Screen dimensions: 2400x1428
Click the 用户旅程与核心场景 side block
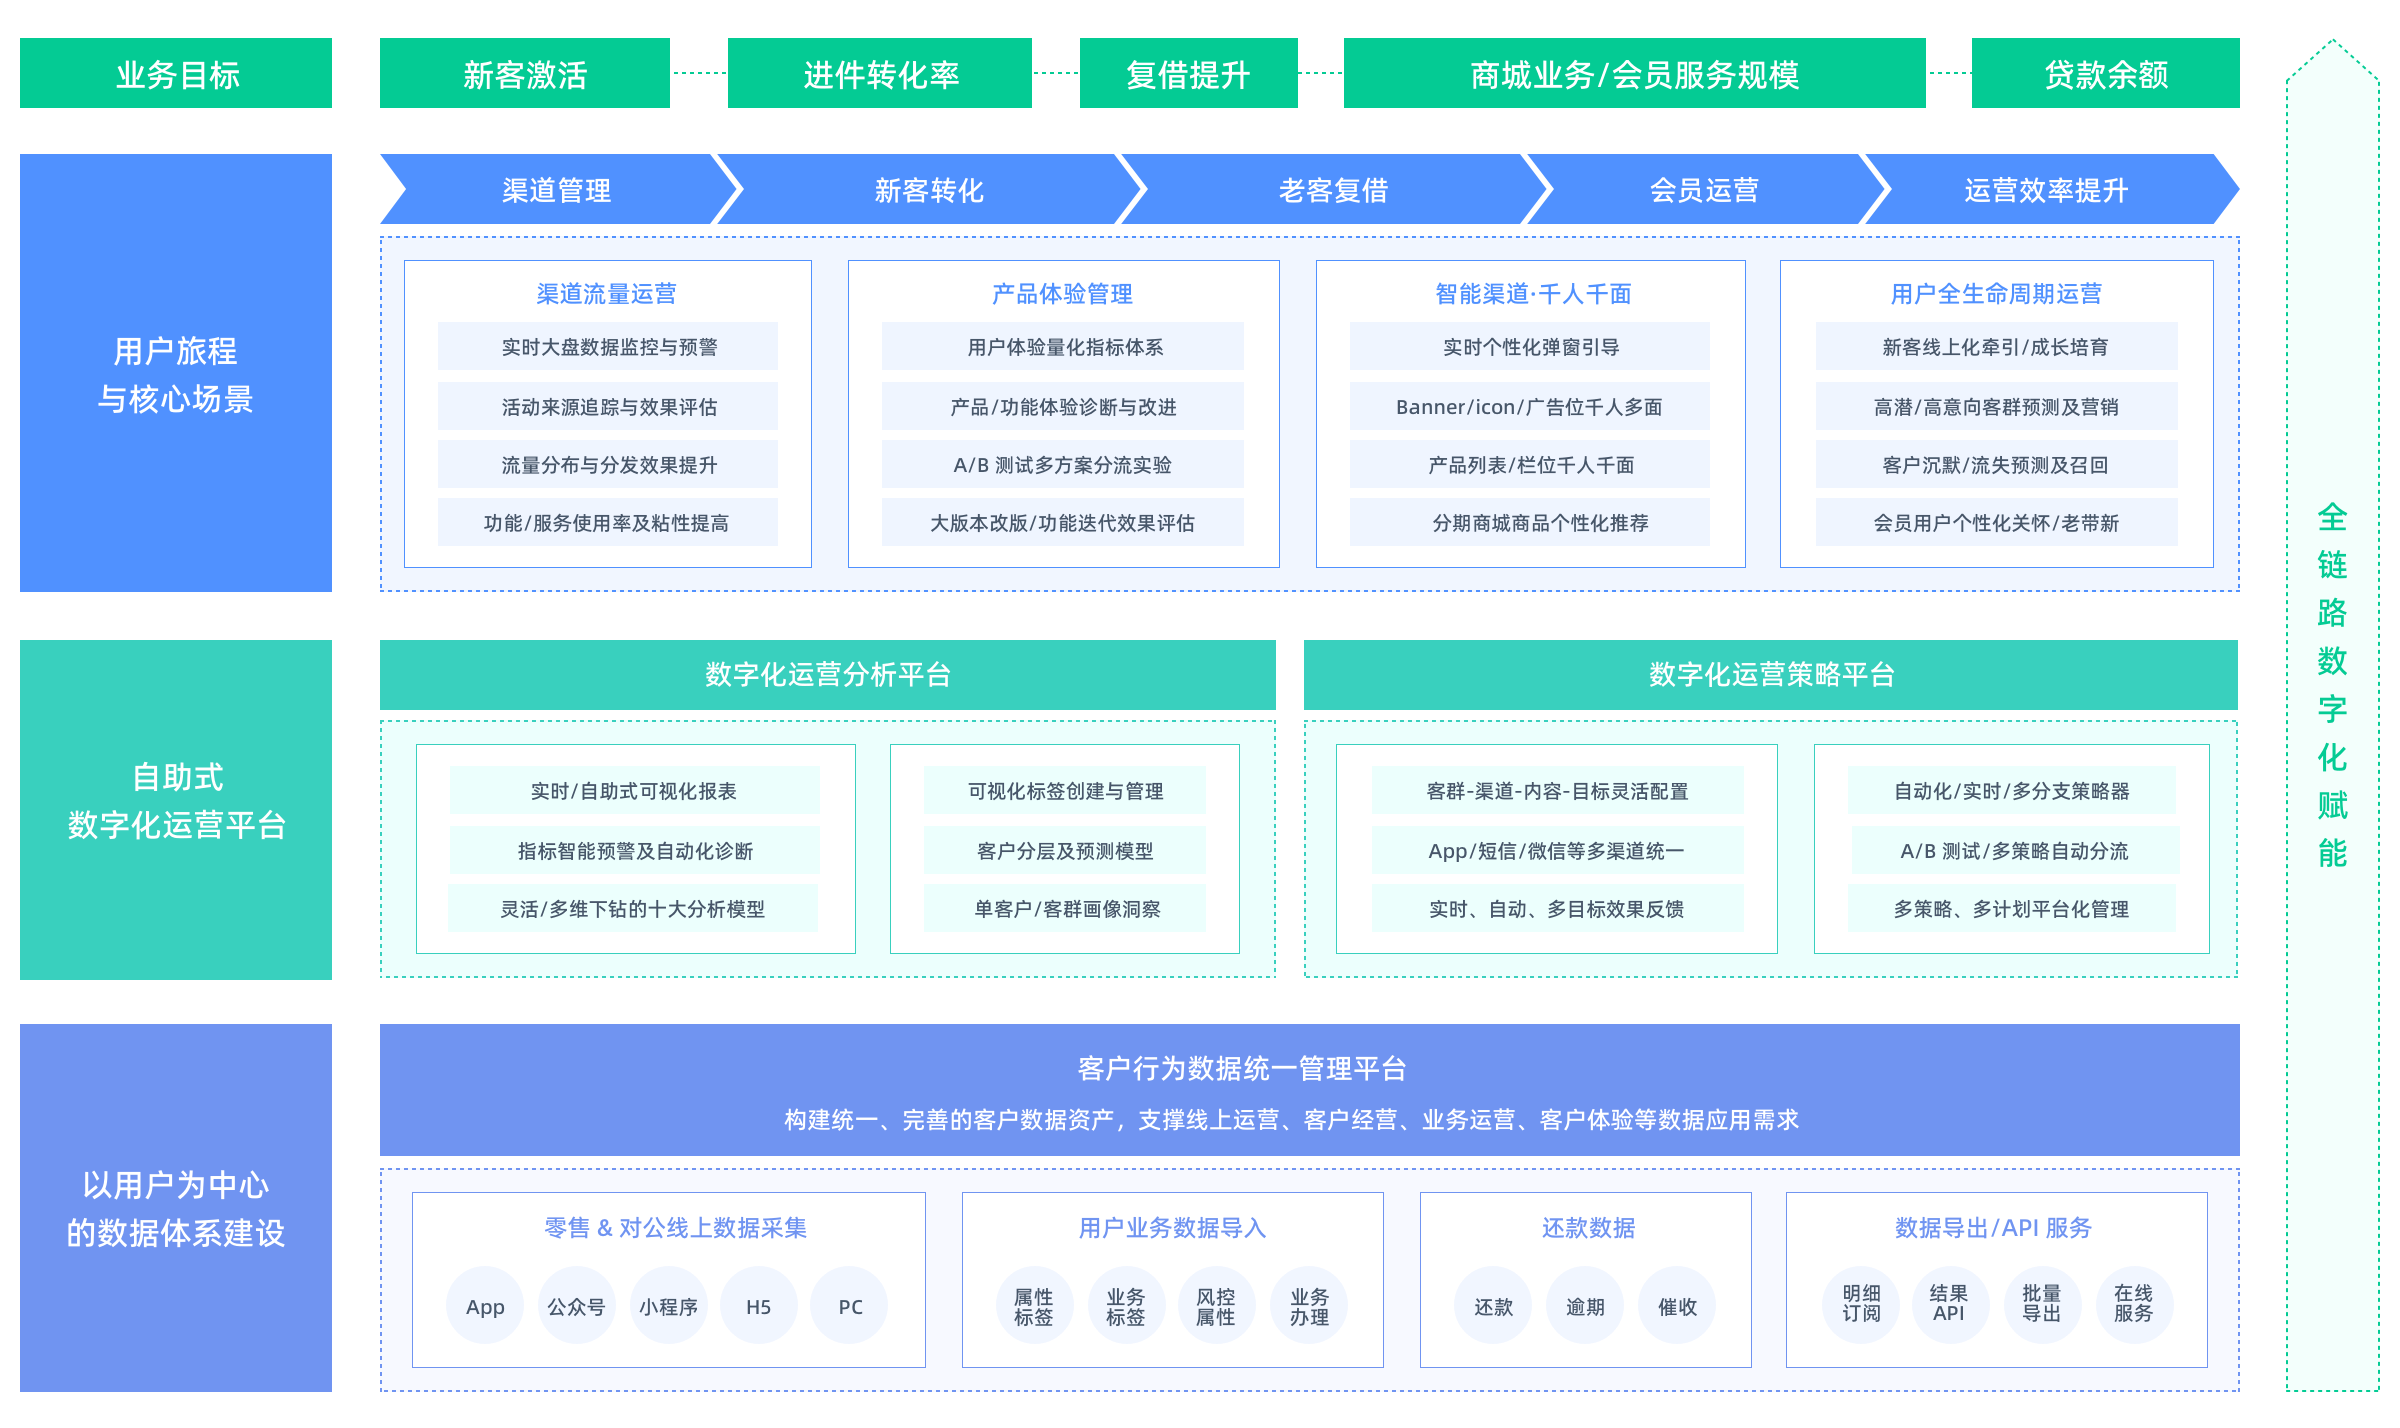point(176,373)
